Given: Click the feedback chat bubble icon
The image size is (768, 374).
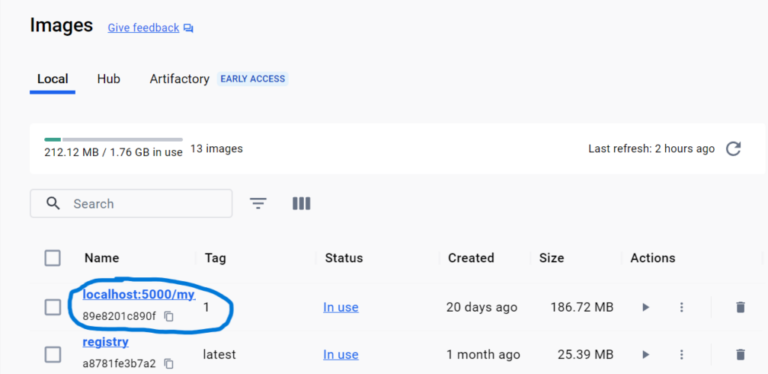Looking at the screenshot, I should (189, 28).
